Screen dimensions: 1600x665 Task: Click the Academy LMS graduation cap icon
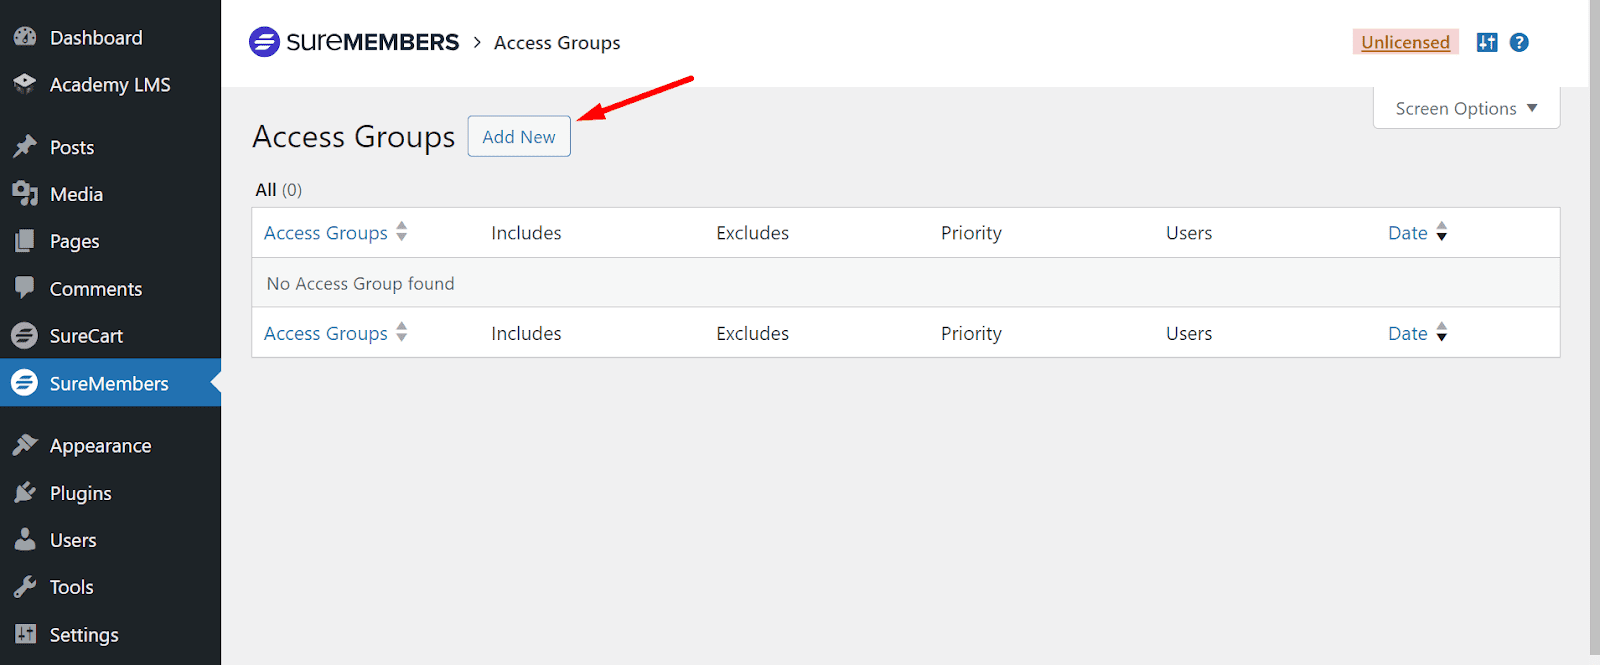[x=25, y=84]
